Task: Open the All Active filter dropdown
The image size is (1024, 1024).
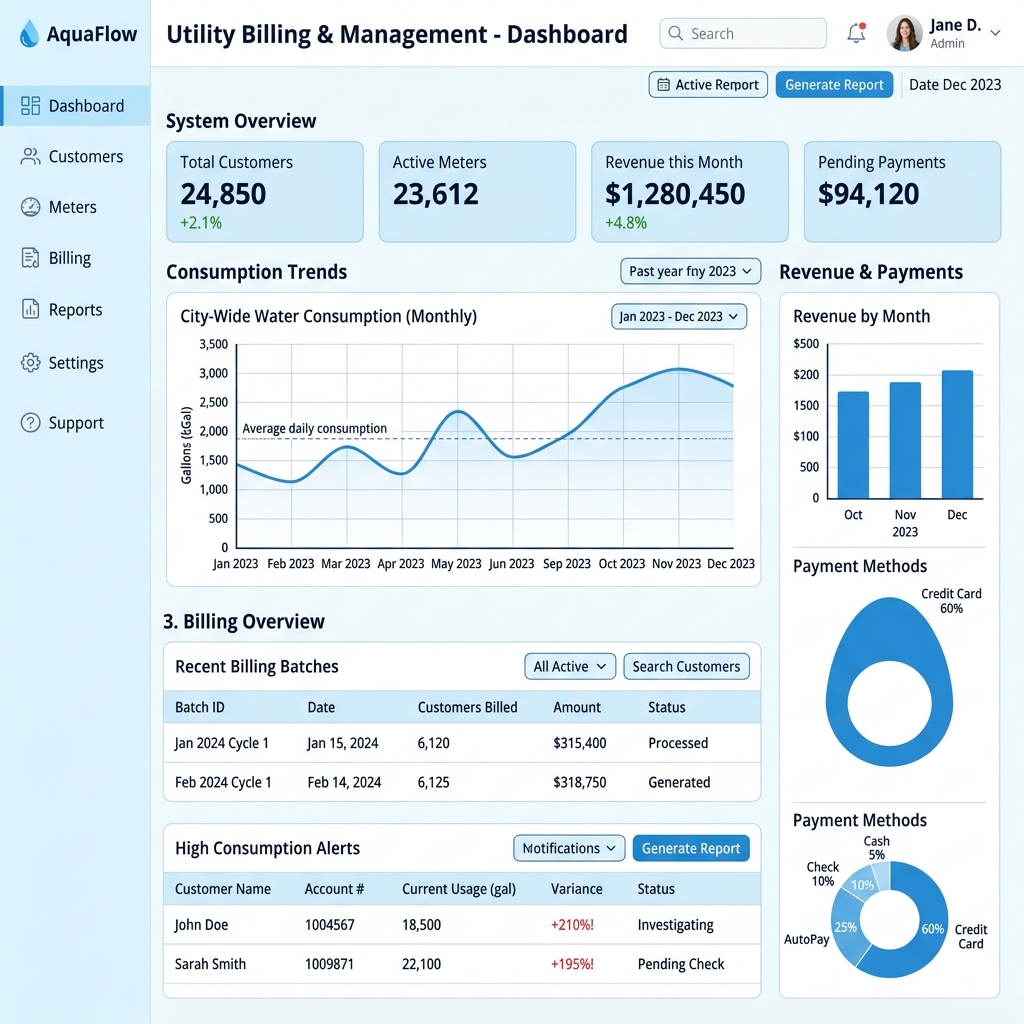Action: tap(569, 666)
